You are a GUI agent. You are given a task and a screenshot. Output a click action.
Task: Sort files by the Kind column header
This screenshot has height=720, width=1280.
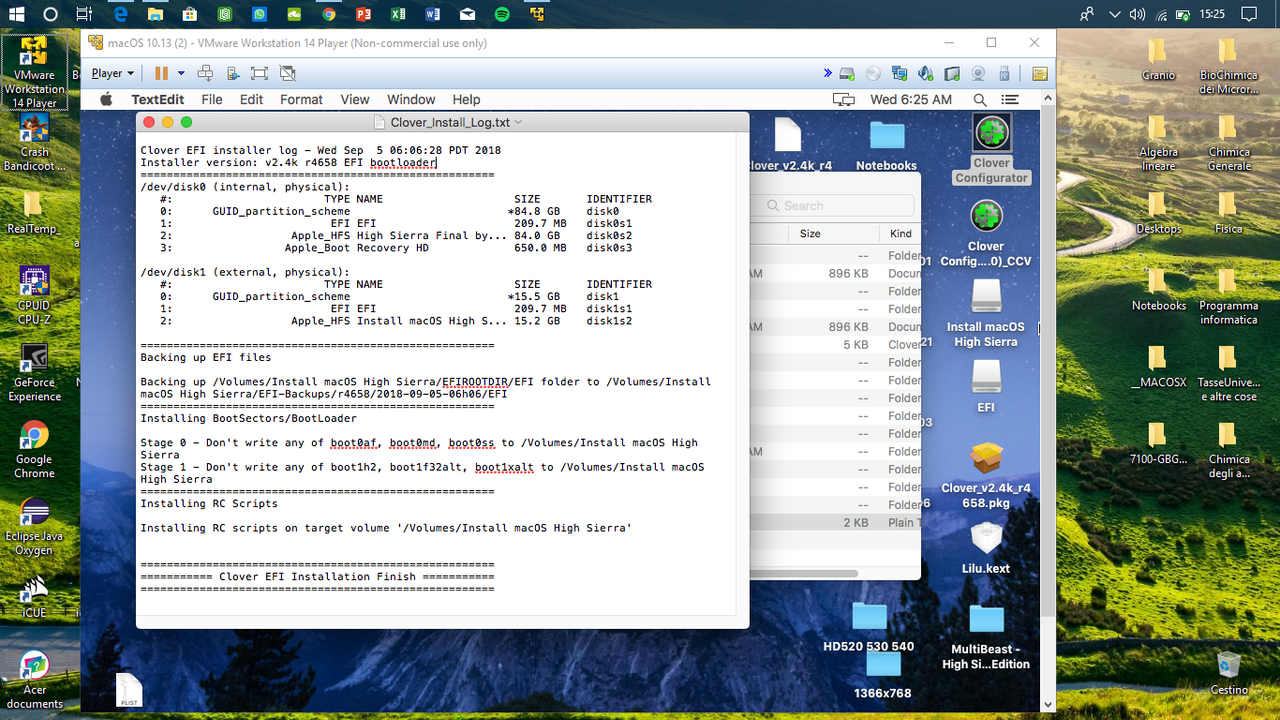(x=900, y=233)
